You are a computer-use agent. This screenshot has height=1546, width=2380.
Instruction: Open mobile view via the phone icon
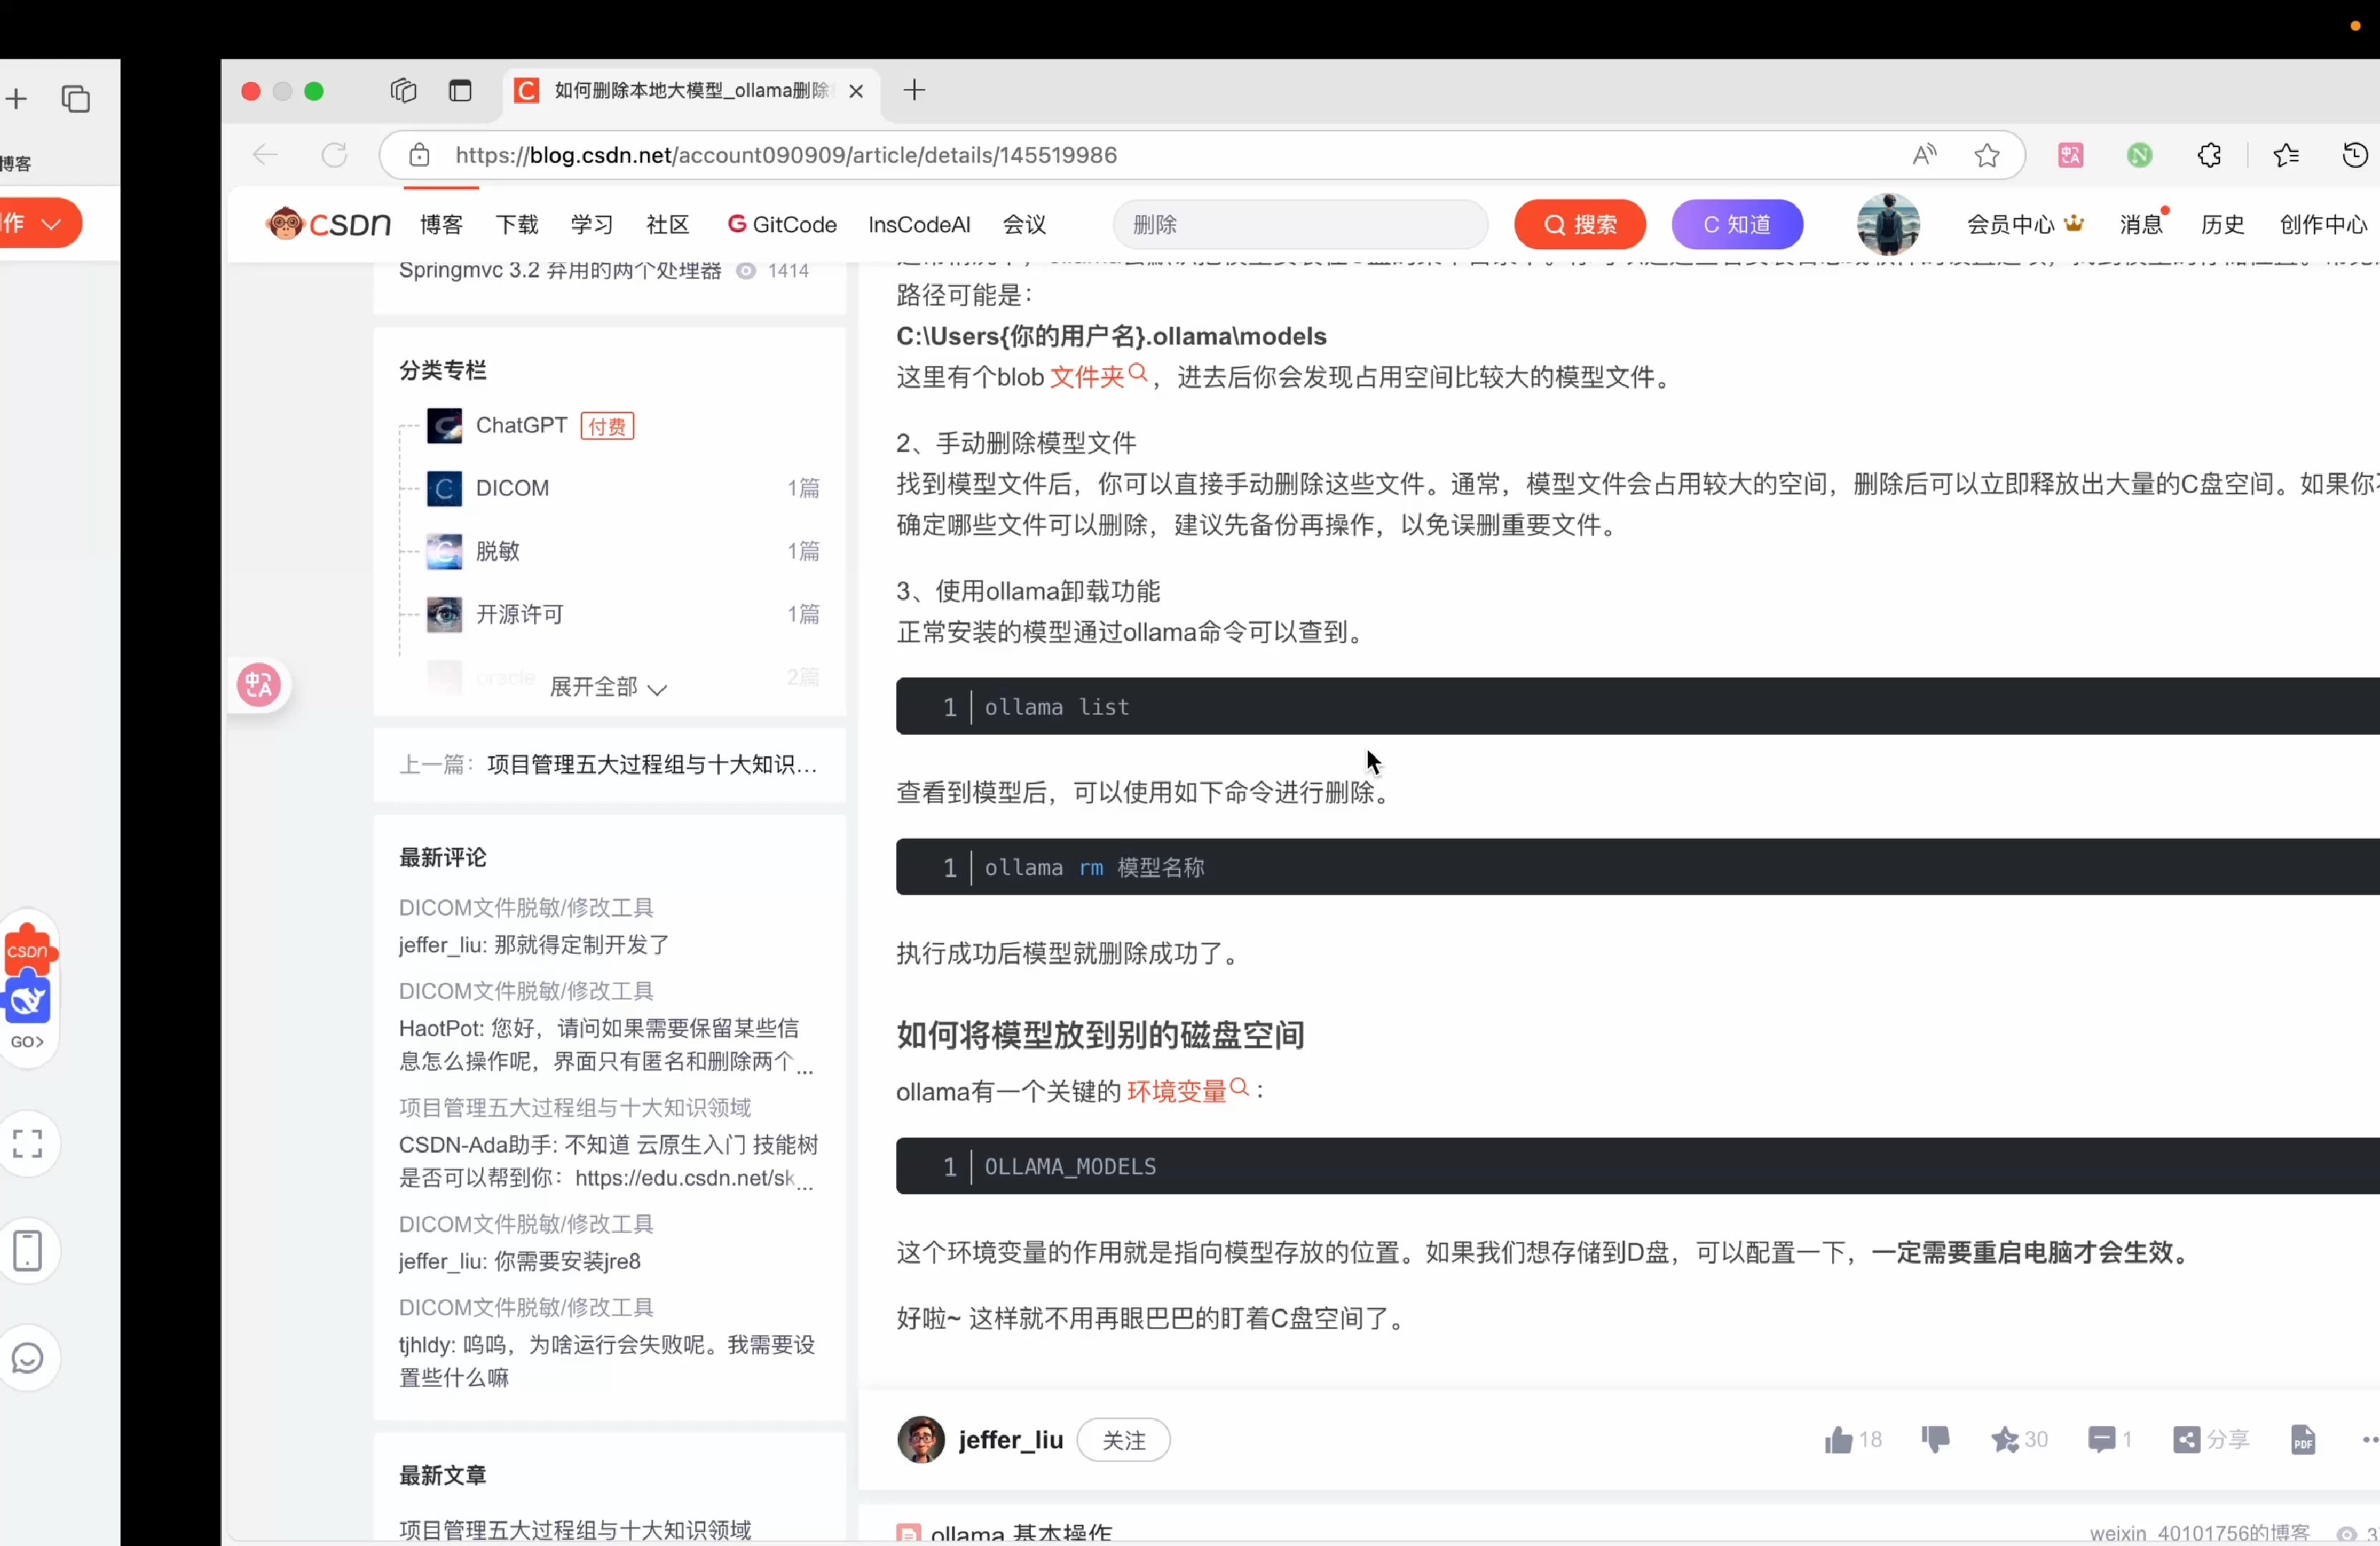point(28,1250)
